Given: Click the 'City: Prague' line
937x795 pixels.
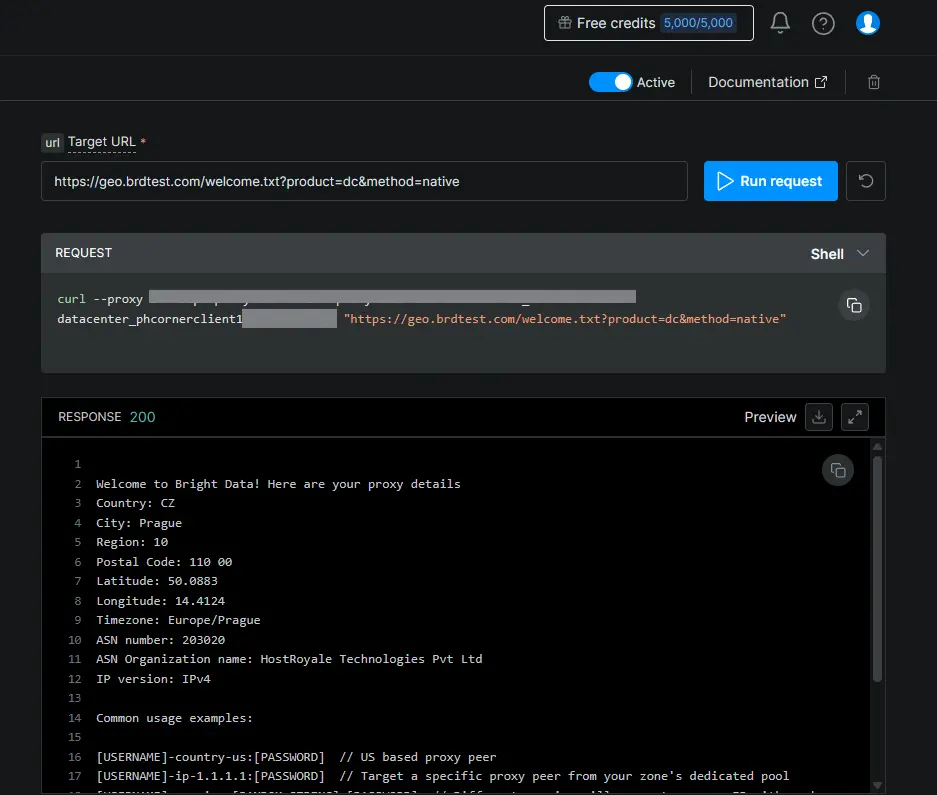Looking at the screenshot, I should (x=139, y=522).
